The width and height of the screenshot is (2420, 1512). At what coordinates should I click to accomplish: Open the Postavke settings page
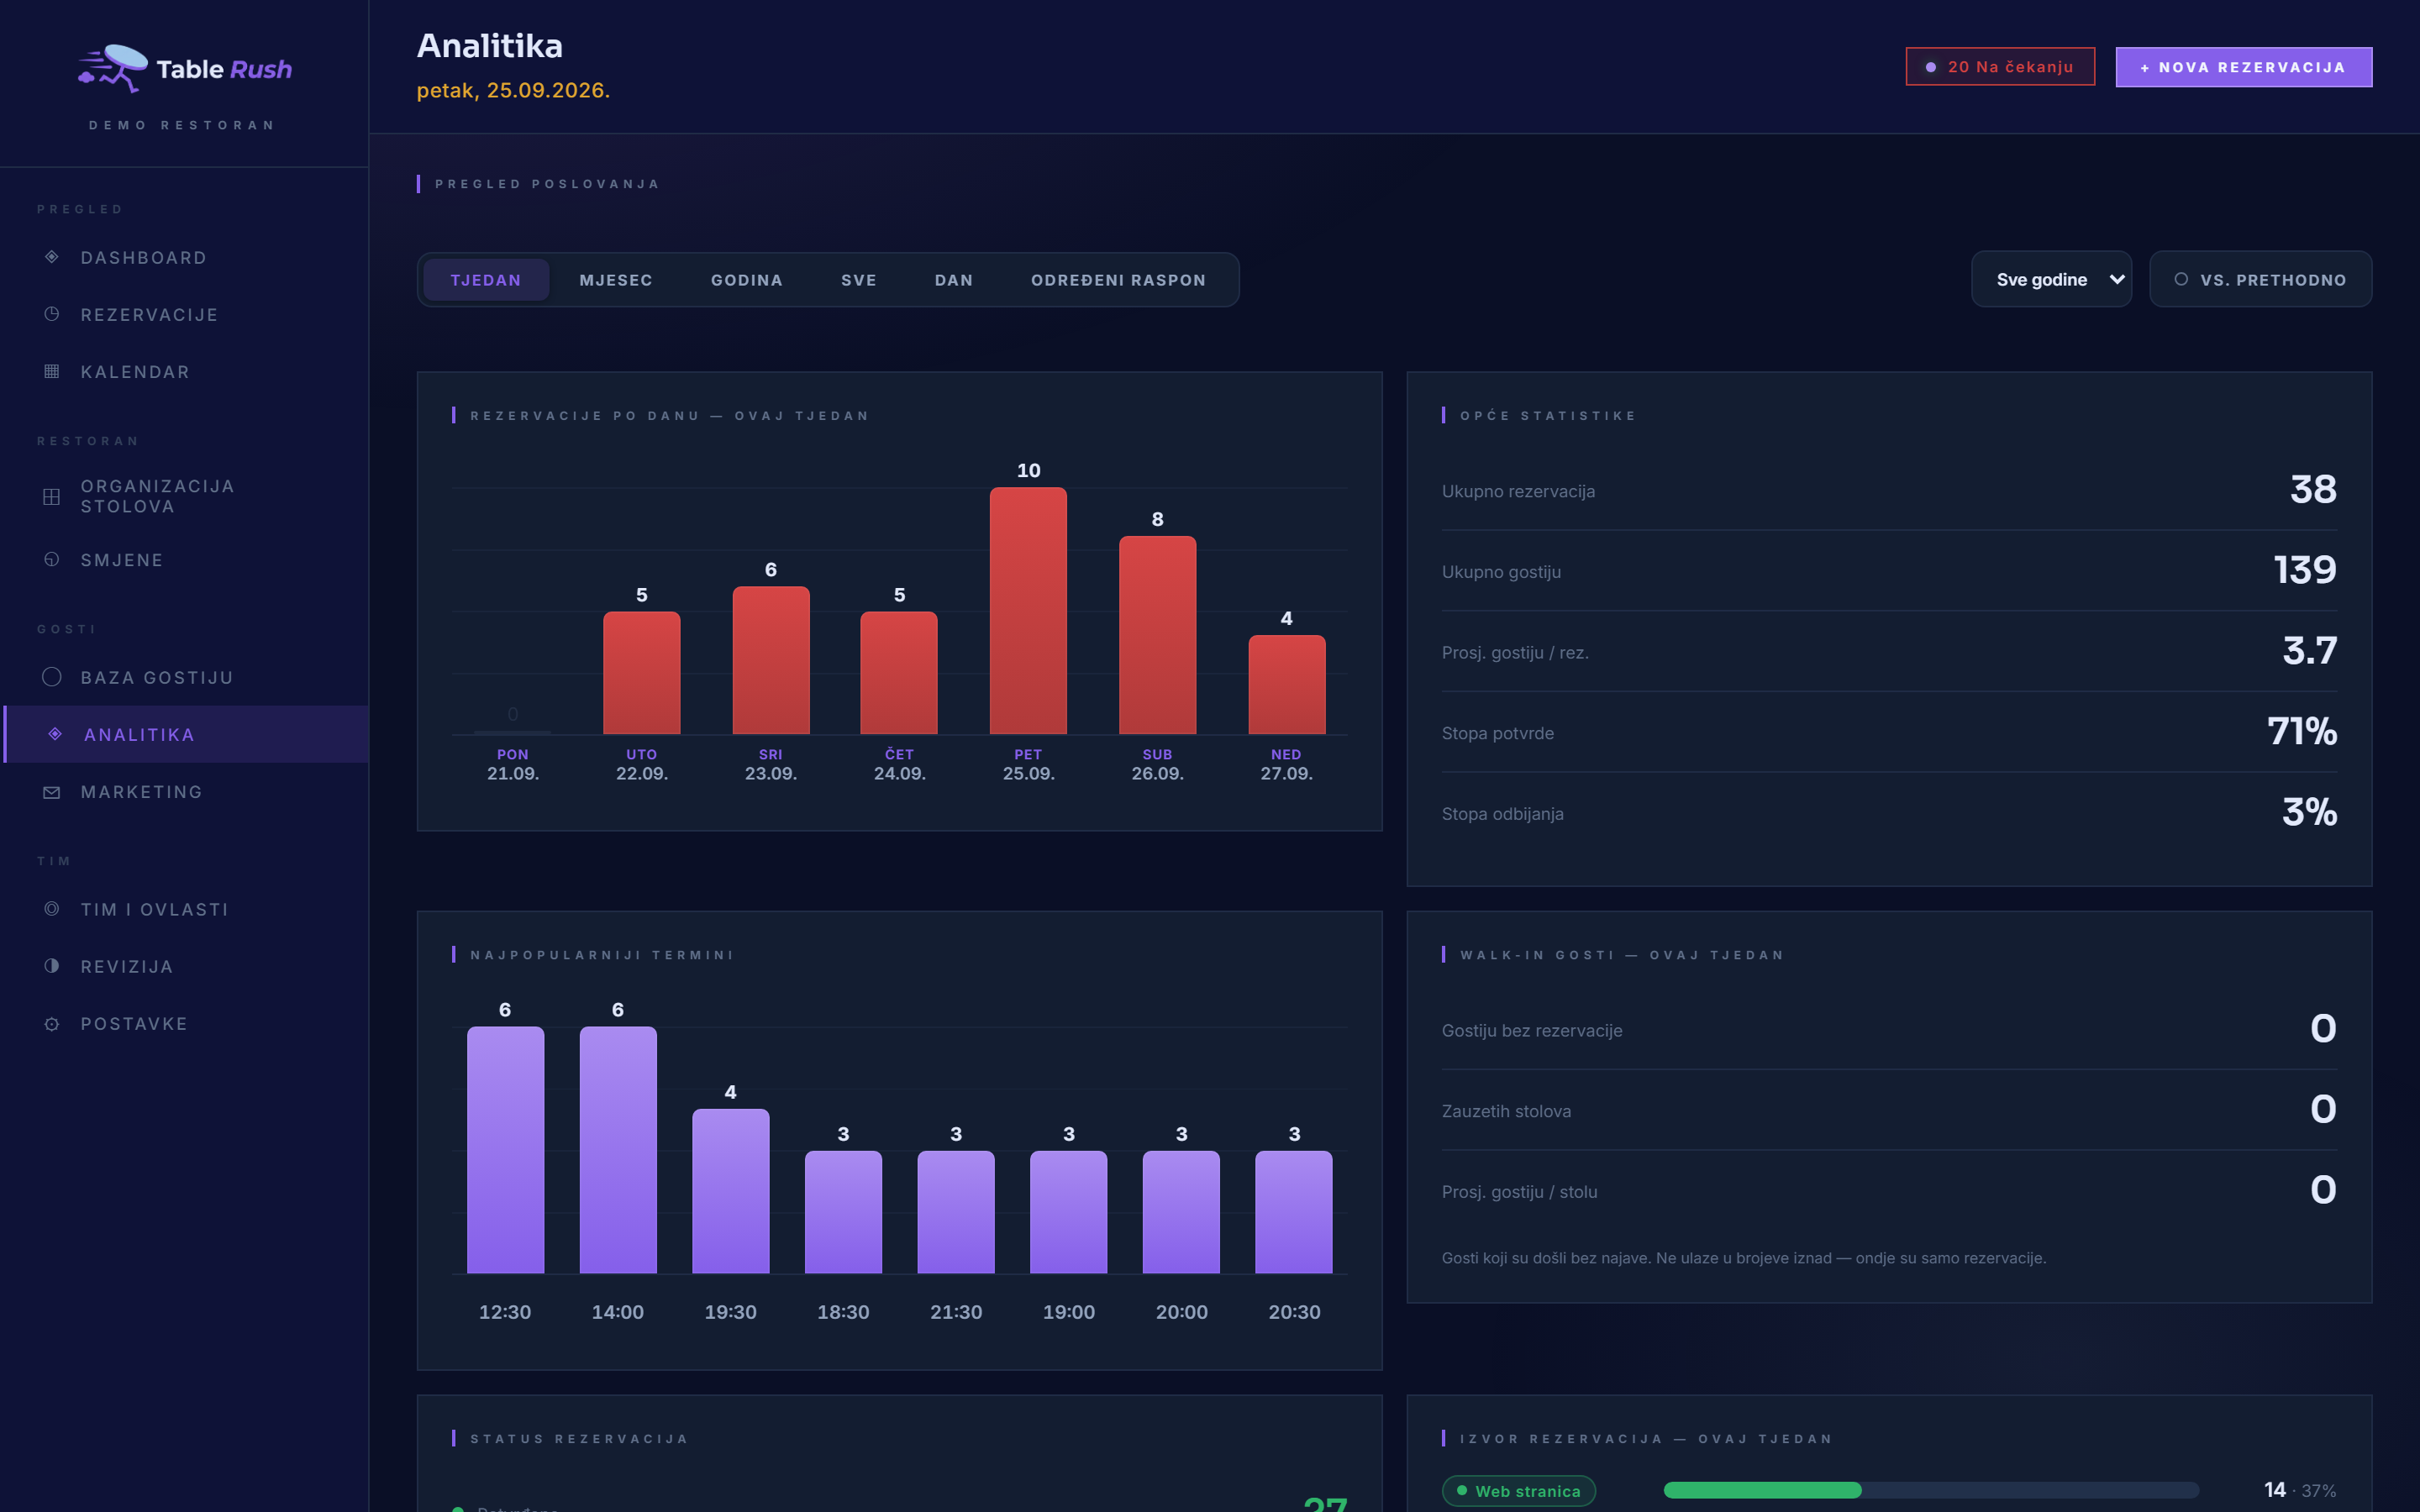tap(186, 1024)
